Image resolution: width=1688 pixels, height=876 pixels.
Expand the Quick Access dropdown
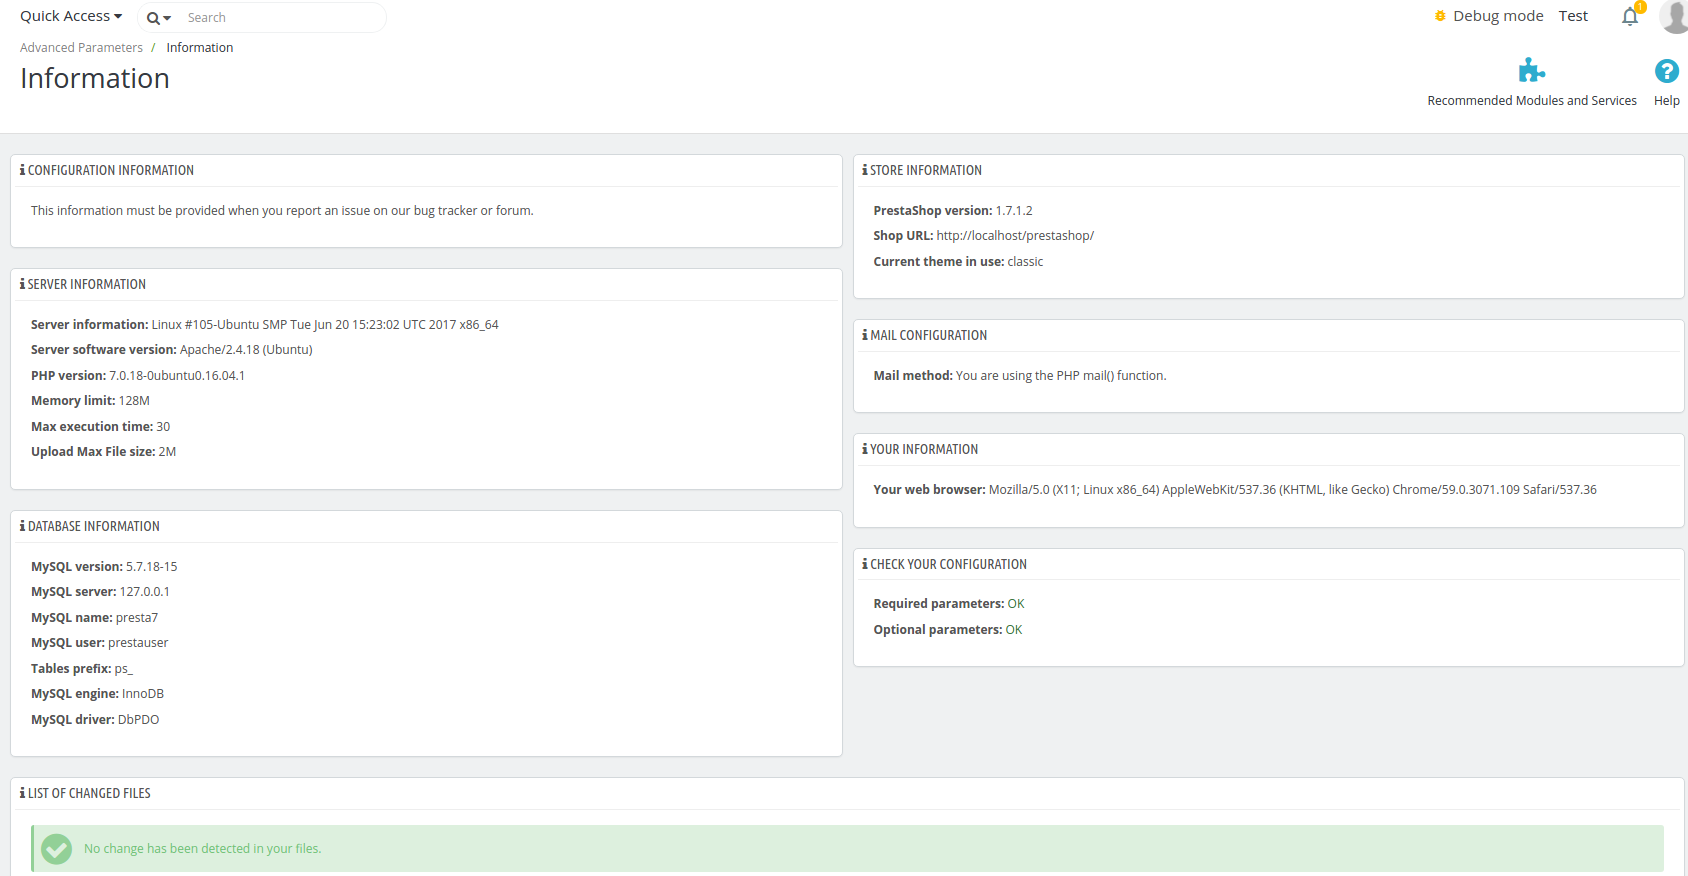pos(71,16)
